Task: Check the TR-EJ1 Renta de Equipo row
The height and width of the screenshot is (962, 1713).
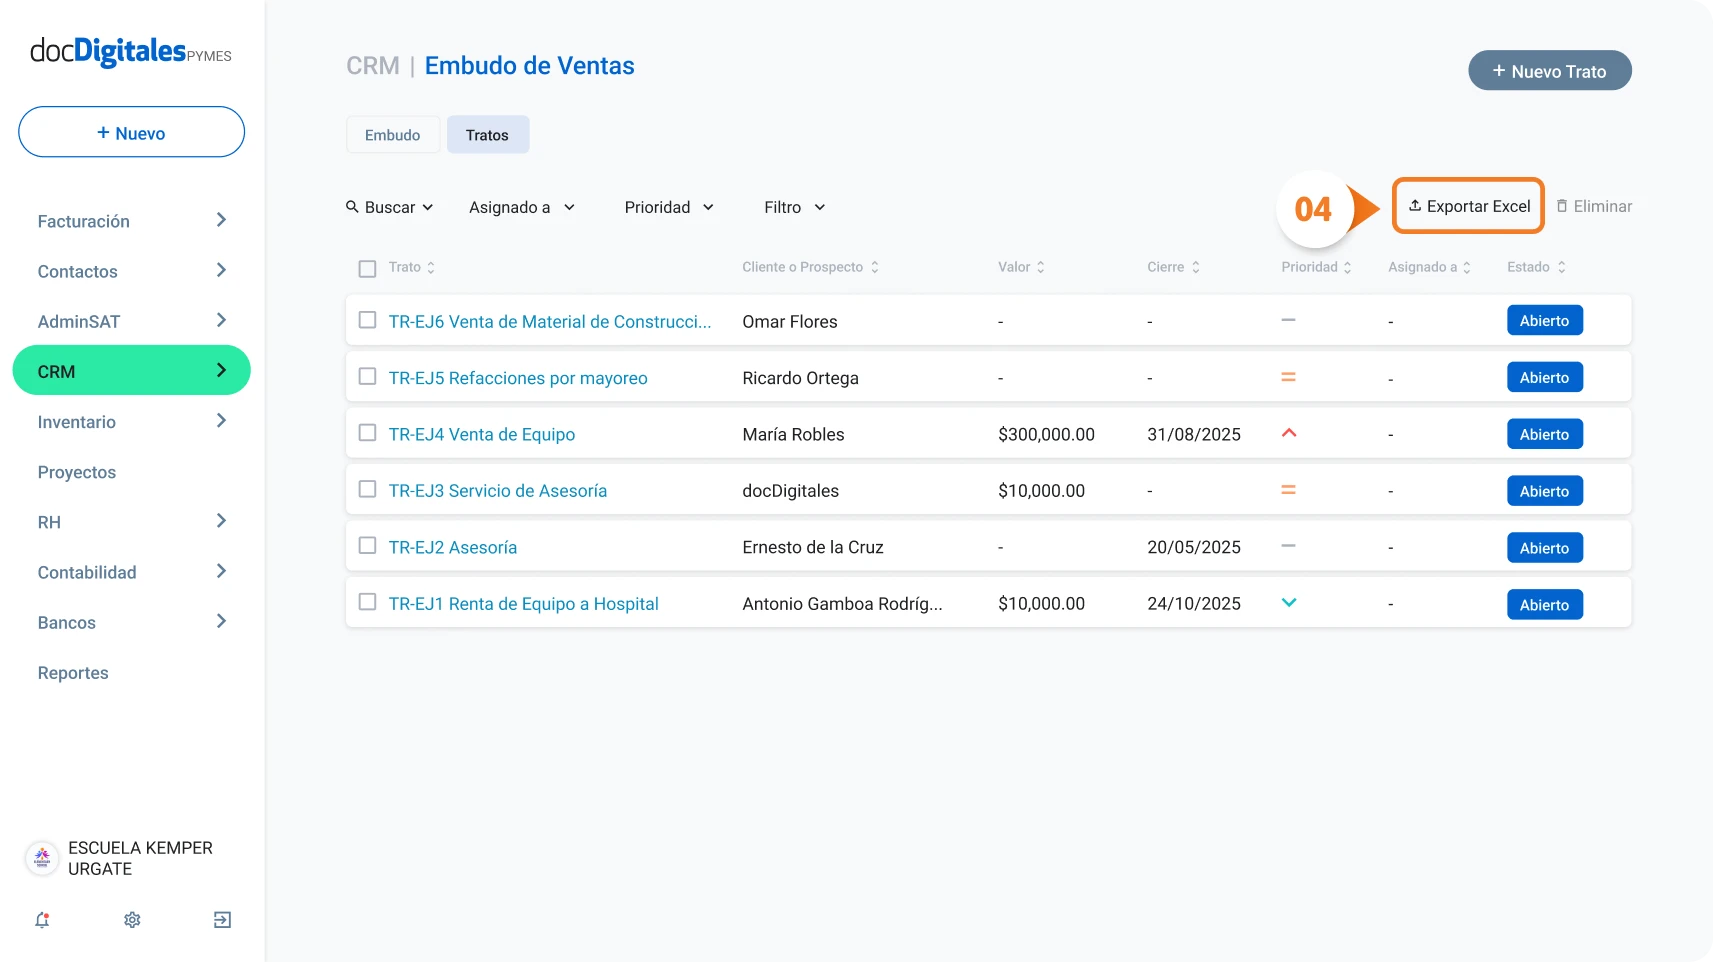Action: click(x=367, y=602)
